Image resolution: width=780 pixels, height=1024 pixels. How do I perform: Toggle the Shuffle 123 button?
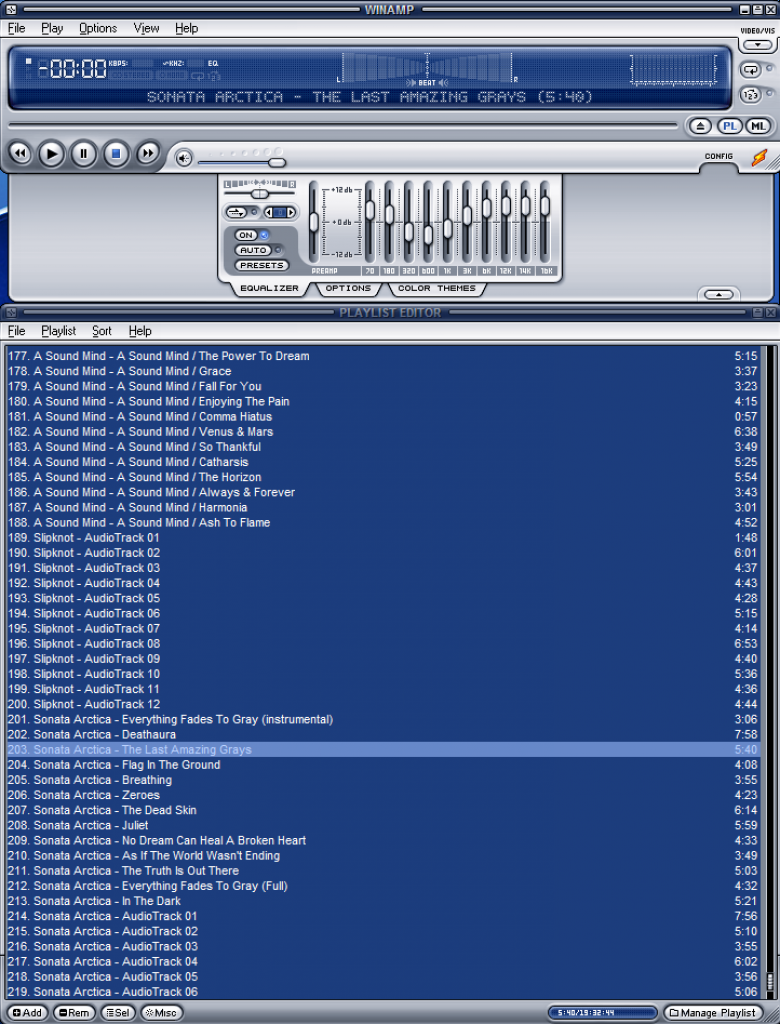pos(750,95)
